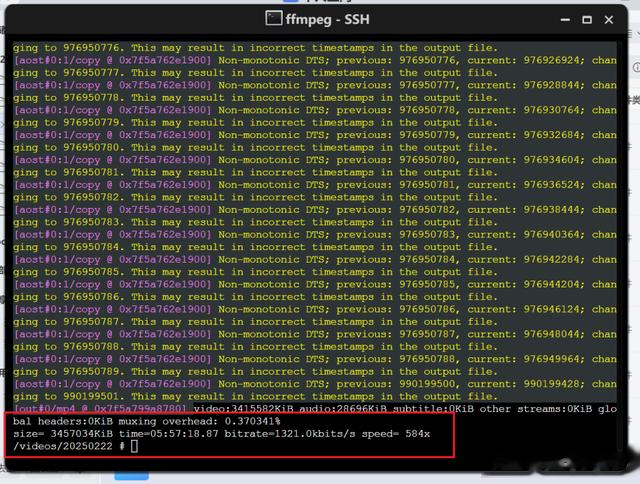Click the 'video:3415582KiB' summary text
The height and width of the screenshot is (484, 640).
point(244,409)
